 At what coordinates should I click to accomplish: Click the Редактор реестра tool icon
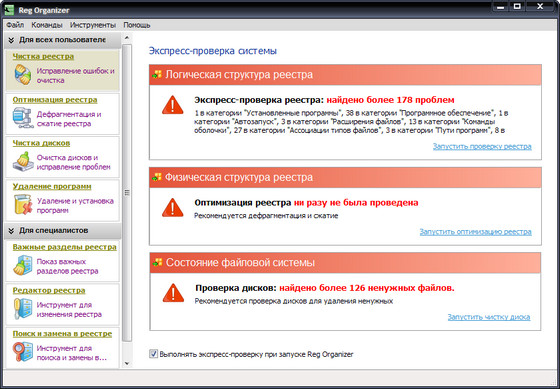[x=22, y=308]
